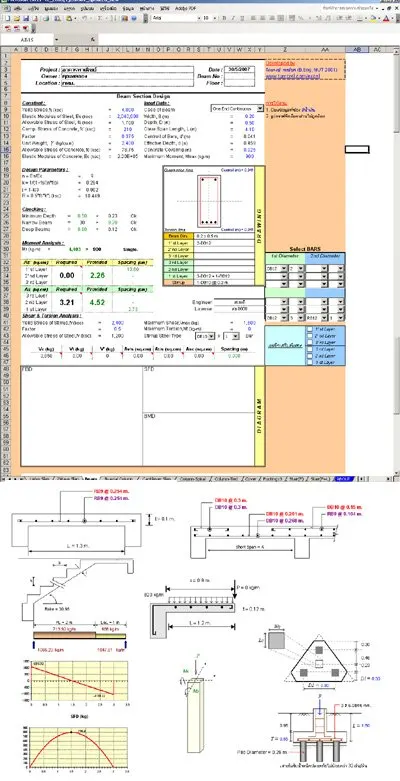This screenshot has width=400, height=781.
Task: Click the Font Color icon
Action: coord(386,18)
